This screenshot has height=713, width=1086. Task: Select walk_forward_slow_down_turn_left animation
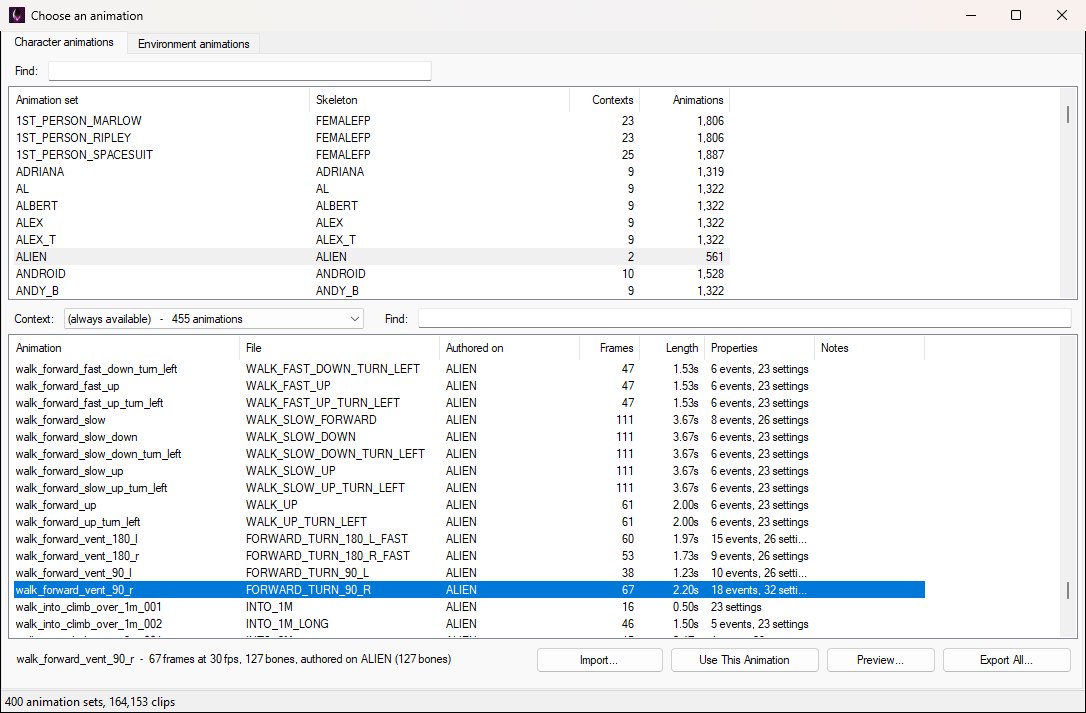point(469,454)
